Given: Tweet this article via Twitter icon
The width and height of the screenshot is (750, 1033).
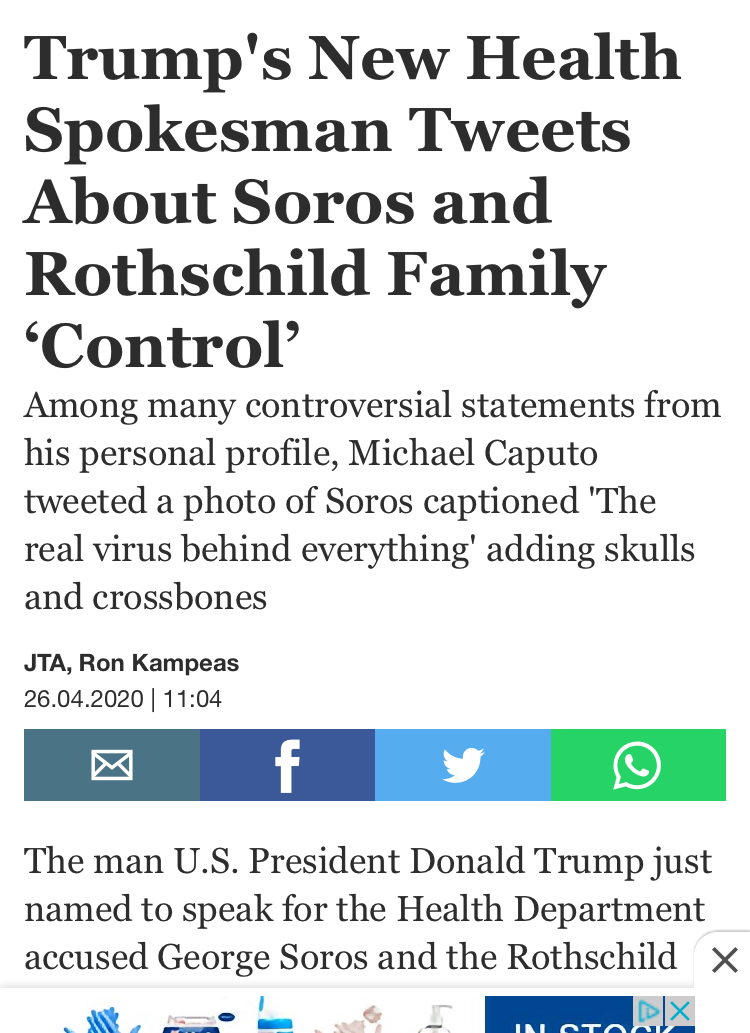Looking at the screenshot, I should point(463,765).
